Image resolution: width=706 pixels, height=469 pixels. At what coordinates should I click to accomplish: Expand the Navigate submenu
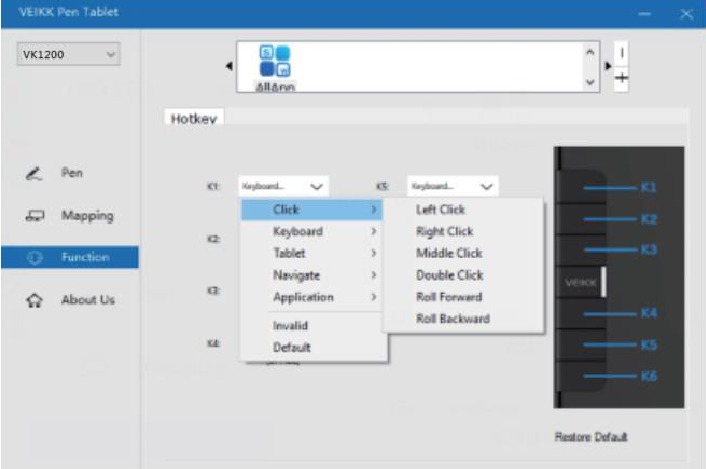pyautogui.click(x=312, y=275)
